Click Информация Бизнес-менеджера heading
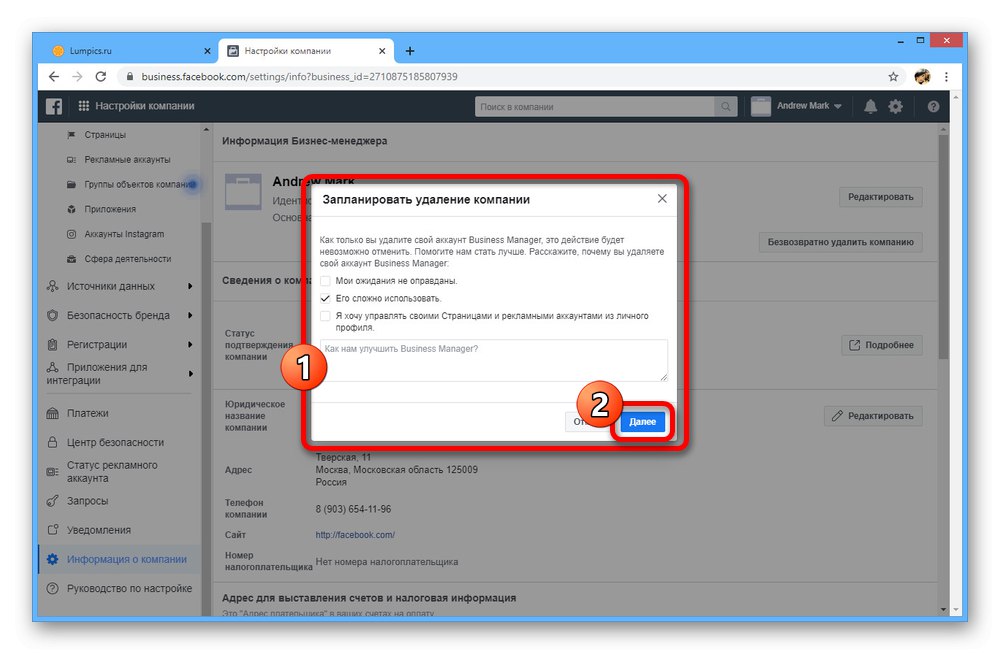Image resolution: width=1000 pixels, height=654 pixels. tap(304, 141)
